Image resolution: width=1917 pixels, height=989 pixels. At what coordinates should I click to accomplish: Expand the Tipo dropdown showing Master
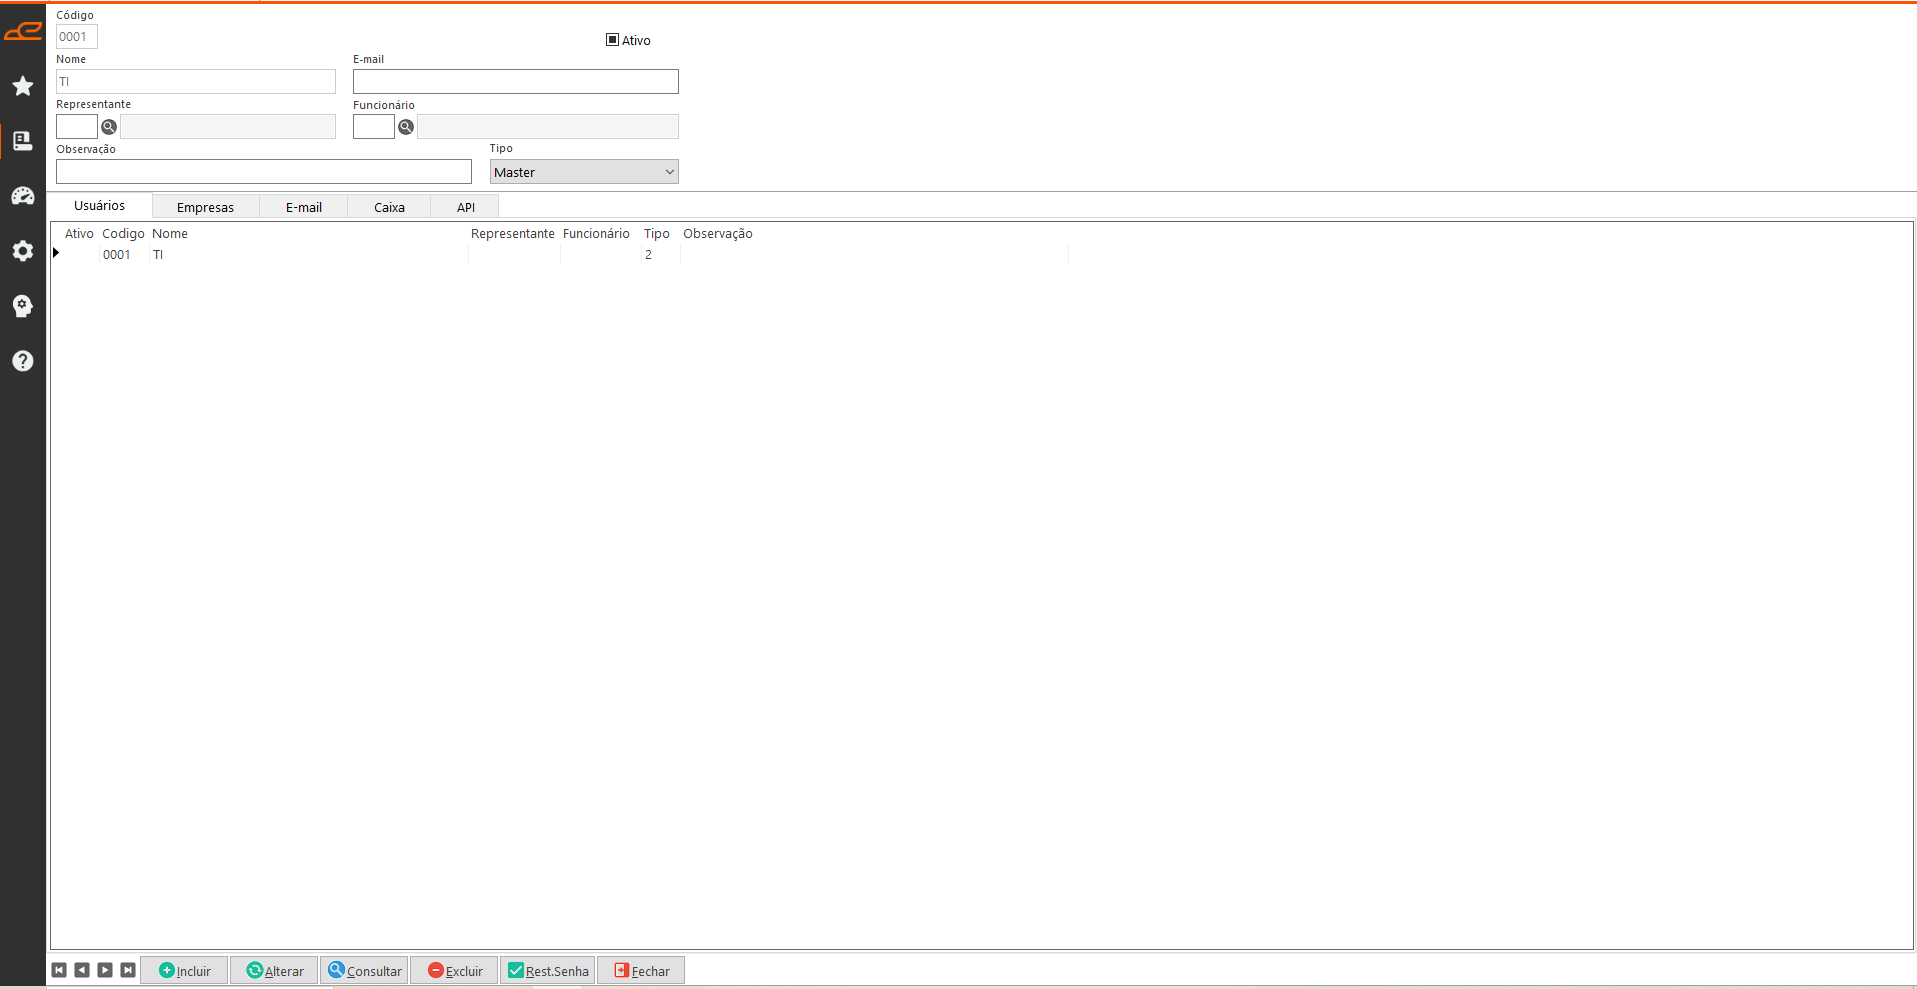[584, 172]
